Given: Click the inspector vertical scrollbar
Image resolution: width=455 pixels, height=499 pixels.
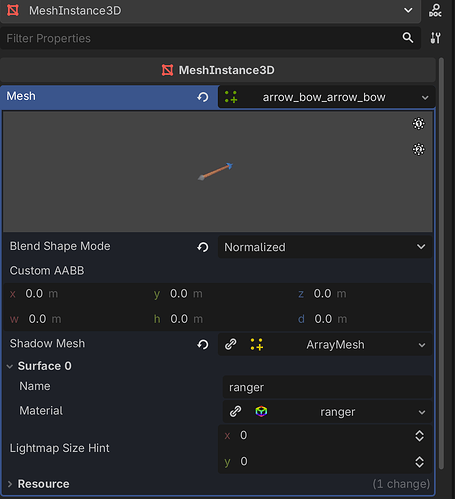Looking at the screenshot, I should [x=441, y=263].
